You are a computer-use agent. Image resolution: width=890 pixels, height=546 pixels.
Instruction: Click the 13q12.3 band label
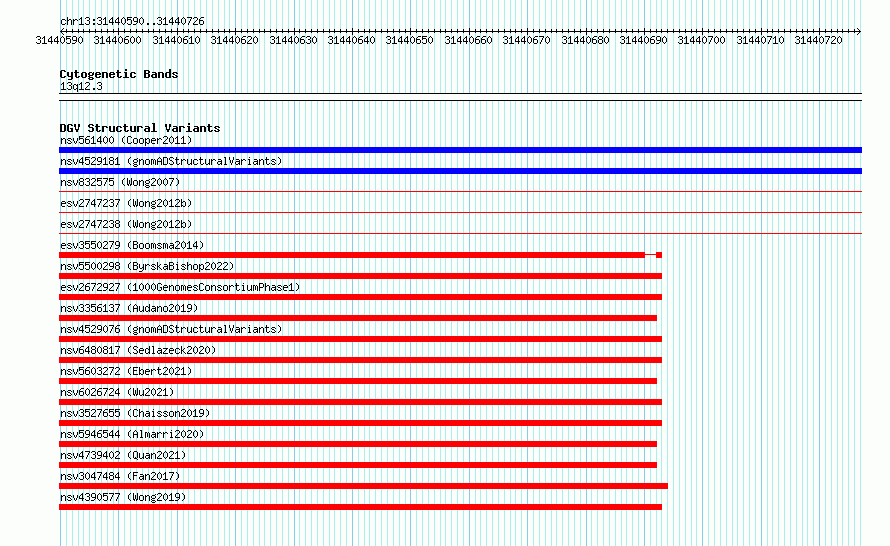[81, 86]
